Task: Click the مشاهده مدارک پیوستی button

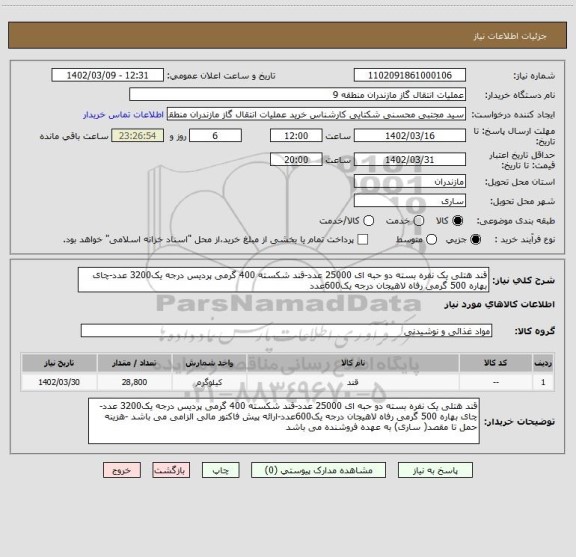Action: (x=318, y=470)
